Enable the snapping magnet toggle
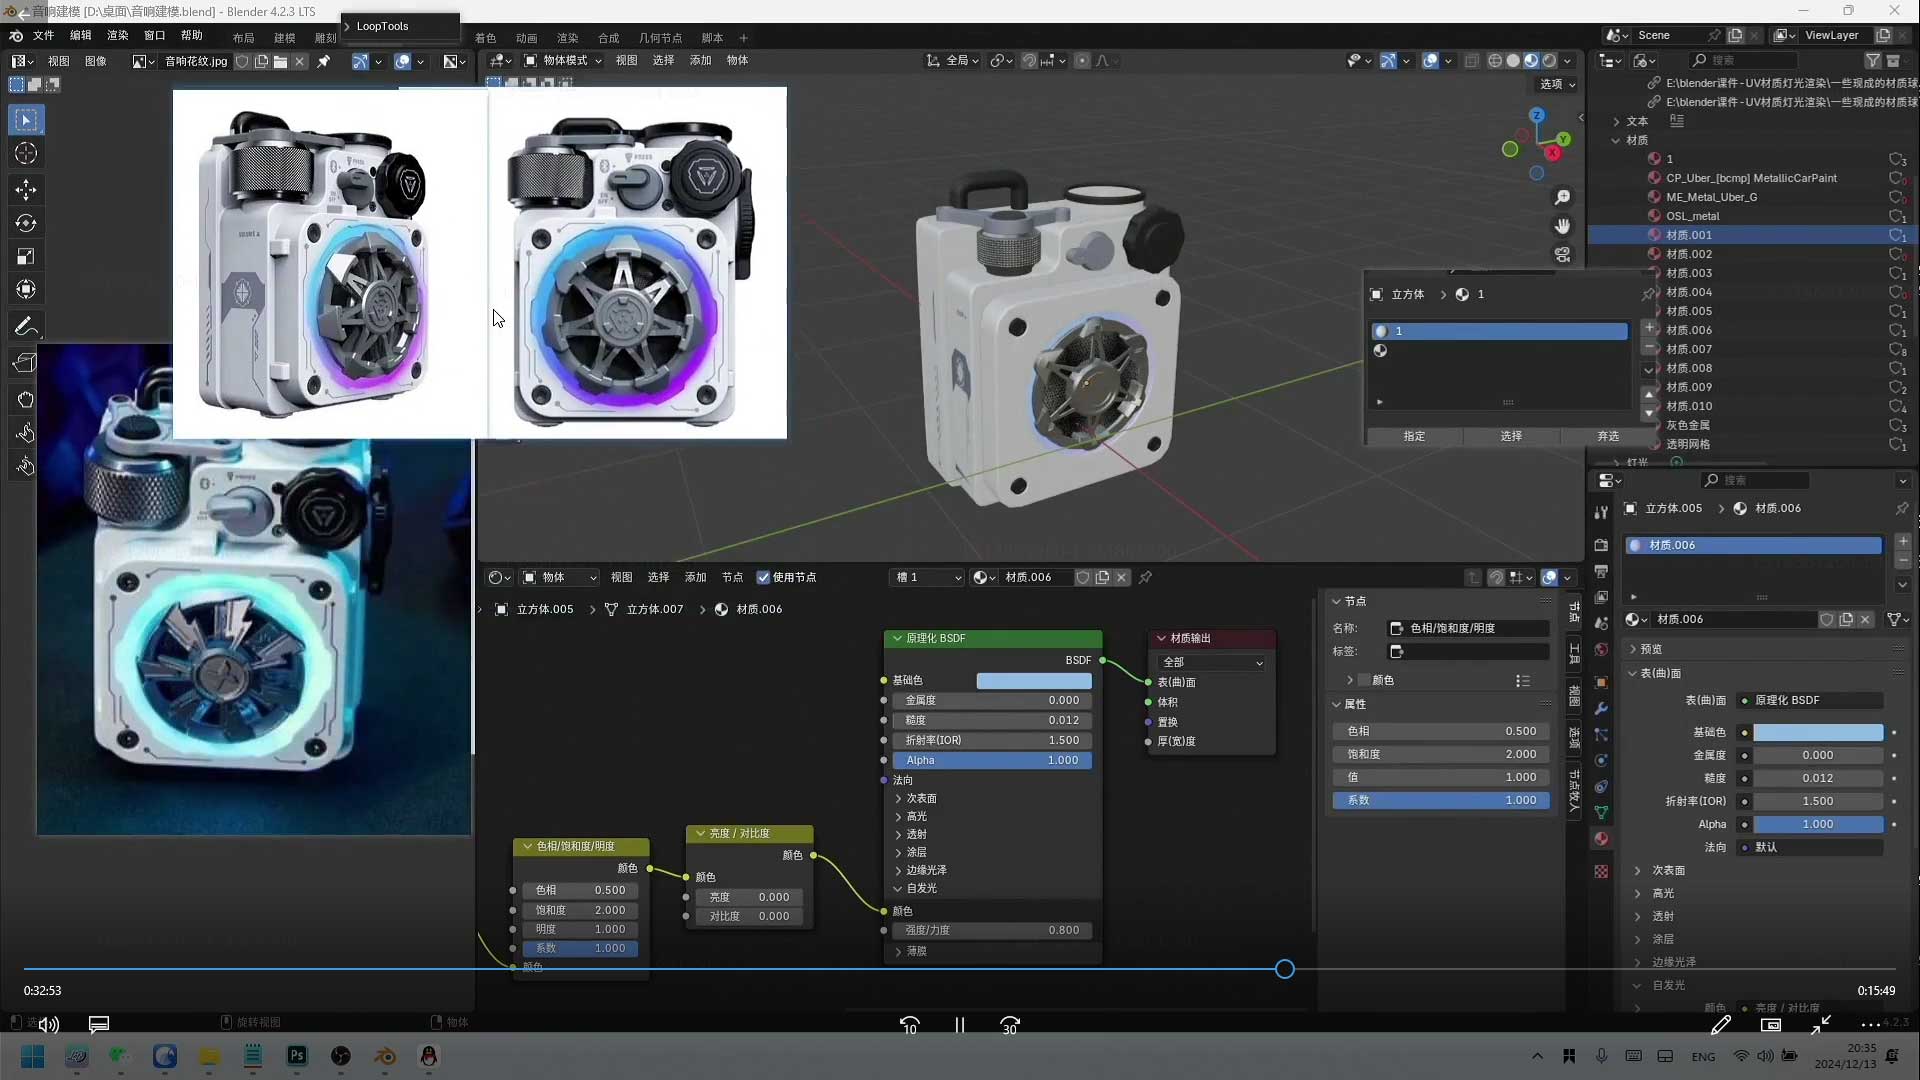 pyautogui.click(x=1029, y=61)
